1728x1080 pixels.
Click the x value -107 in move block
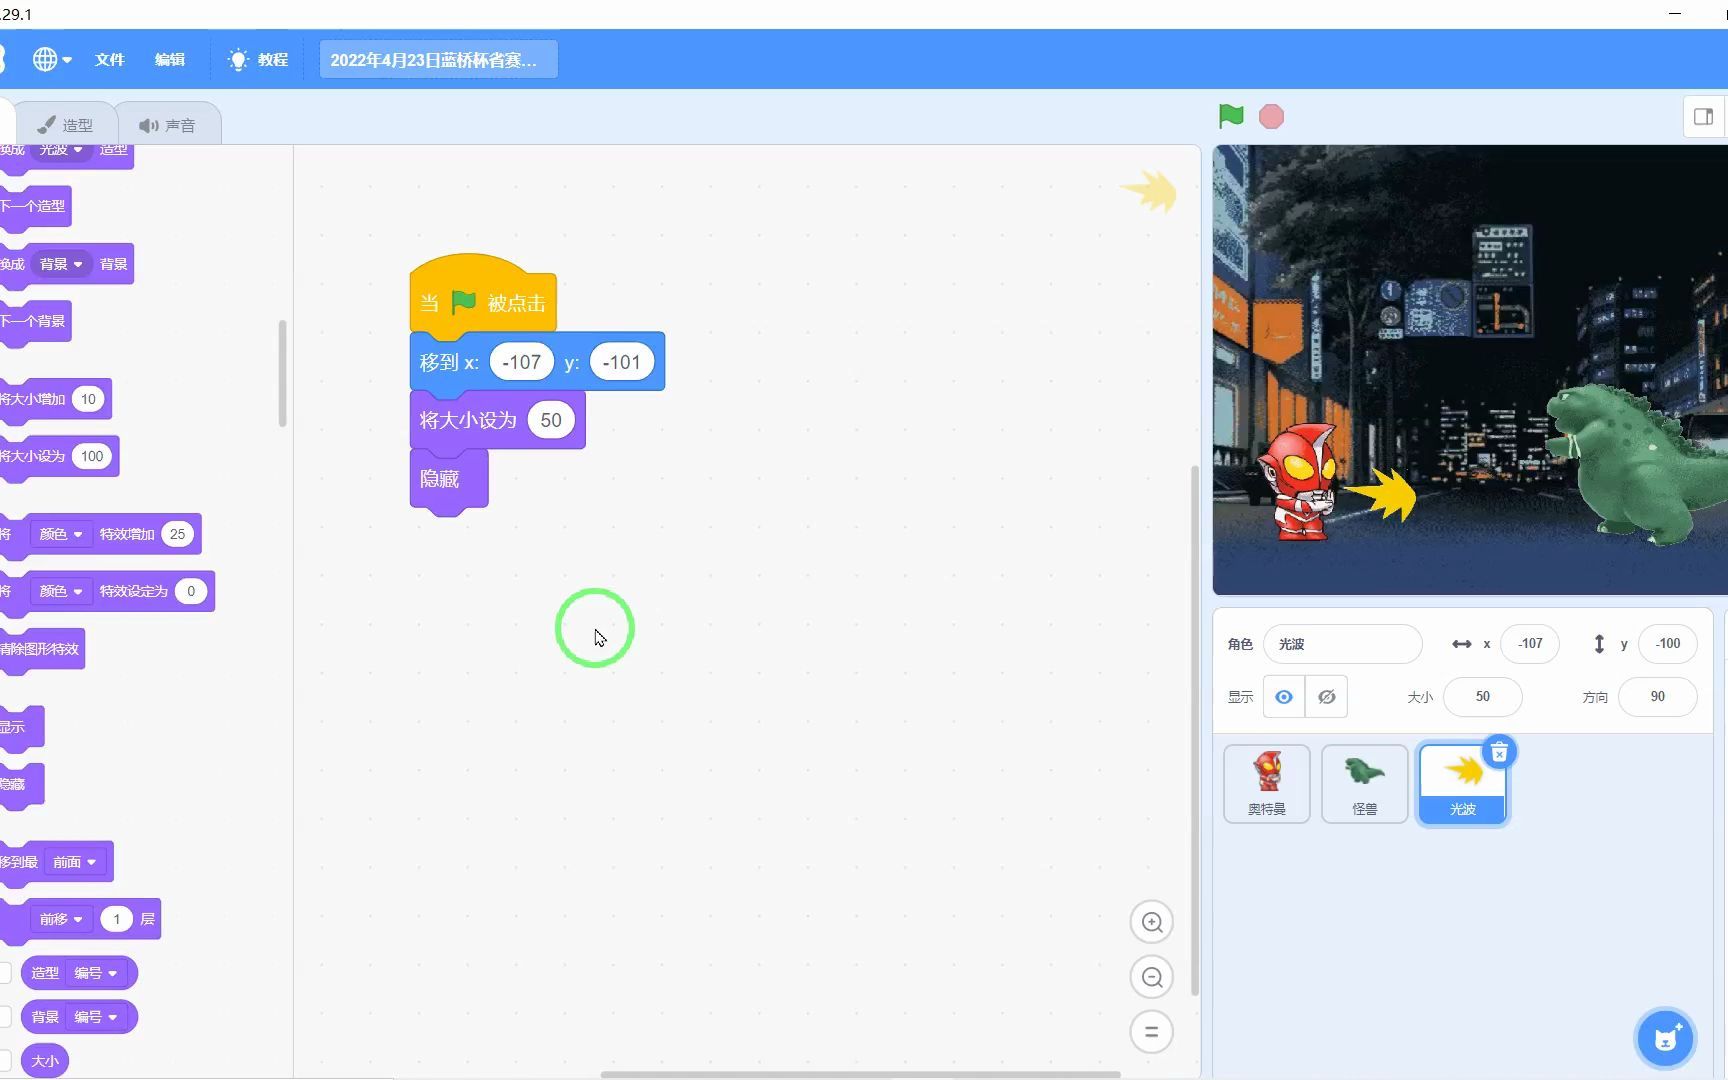521,362
